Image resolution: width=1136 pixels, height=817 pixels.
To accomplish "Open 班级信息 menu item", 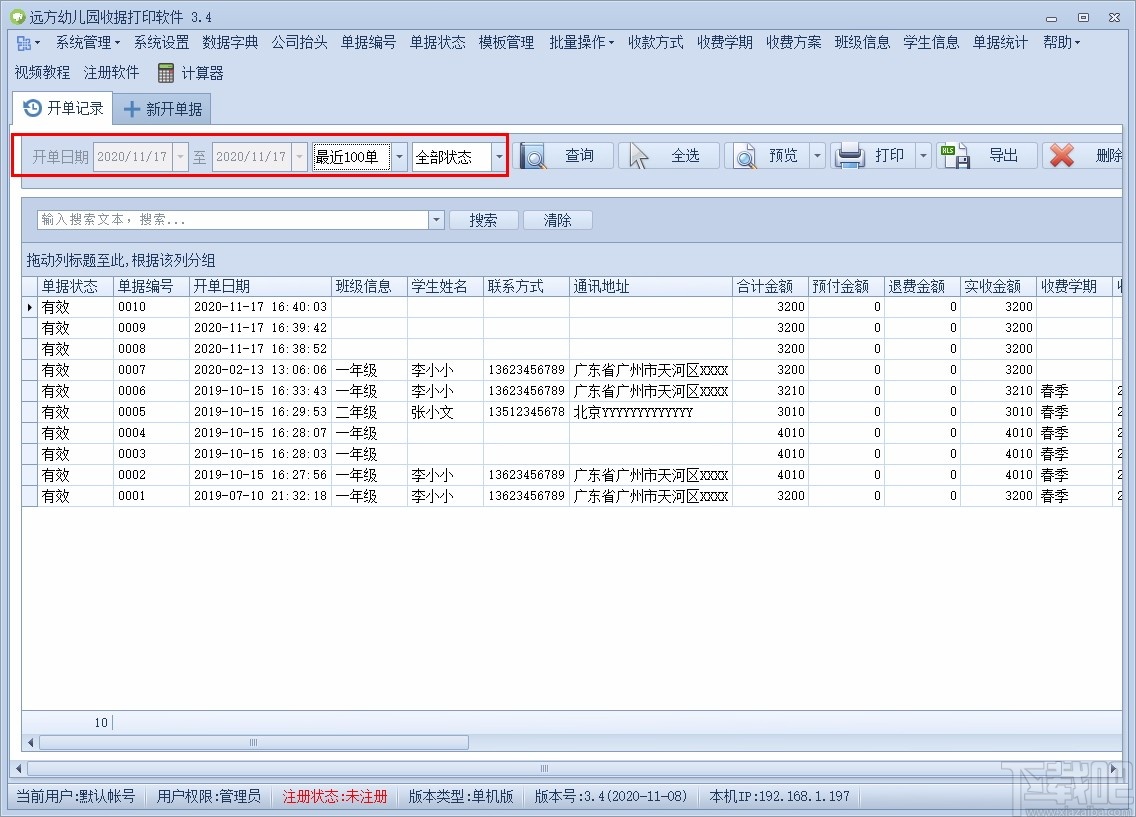I will click(x=862, y=43).
